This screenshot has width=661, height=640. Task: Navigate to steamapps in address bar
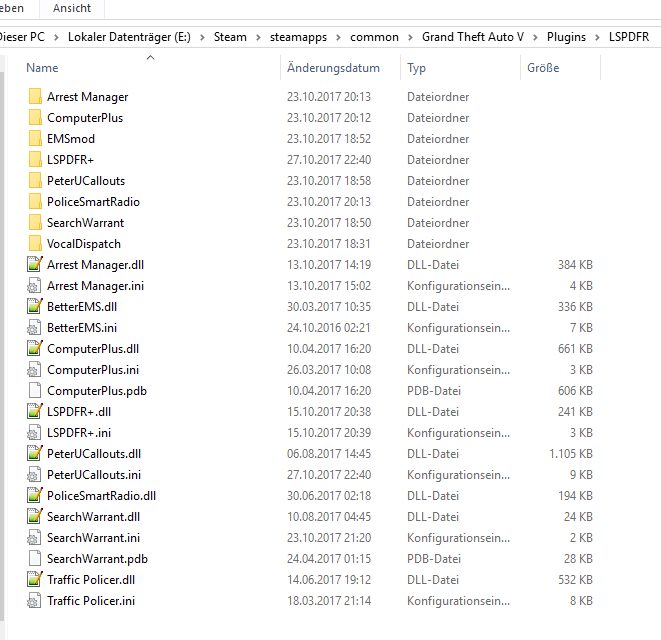[x=298, y=37]
